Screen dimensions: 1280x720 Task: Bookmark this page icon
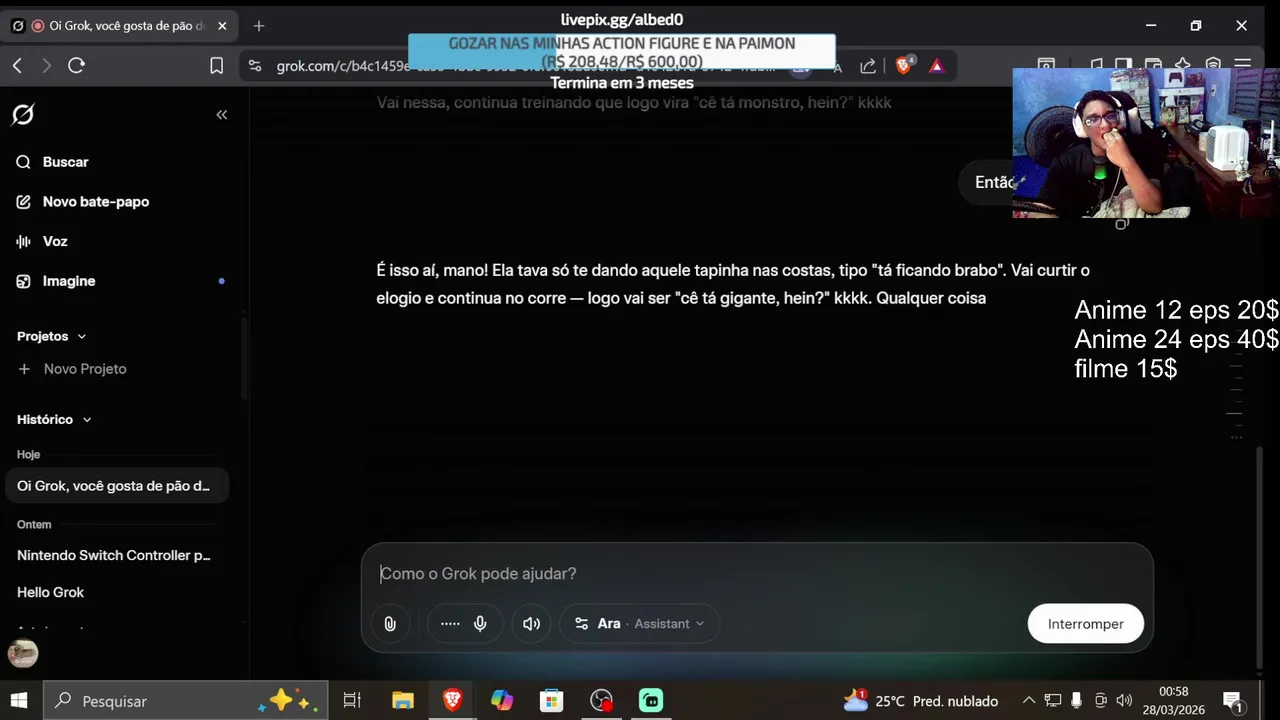(216, 66)
